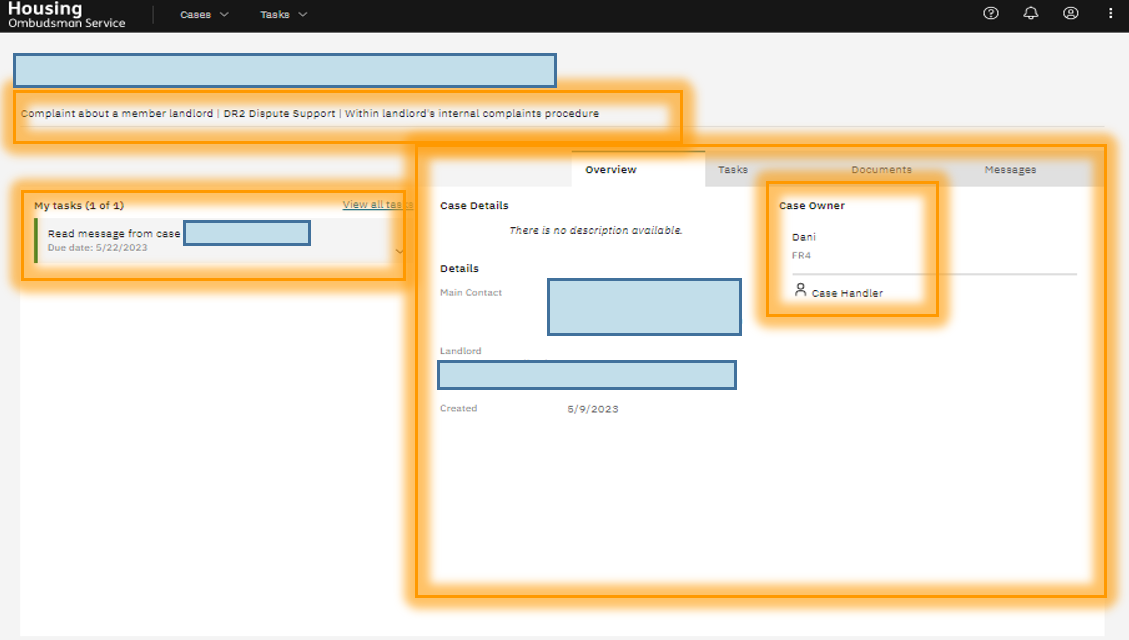Open the notifications bell

pyautogui.click(x=1031, y=14)
